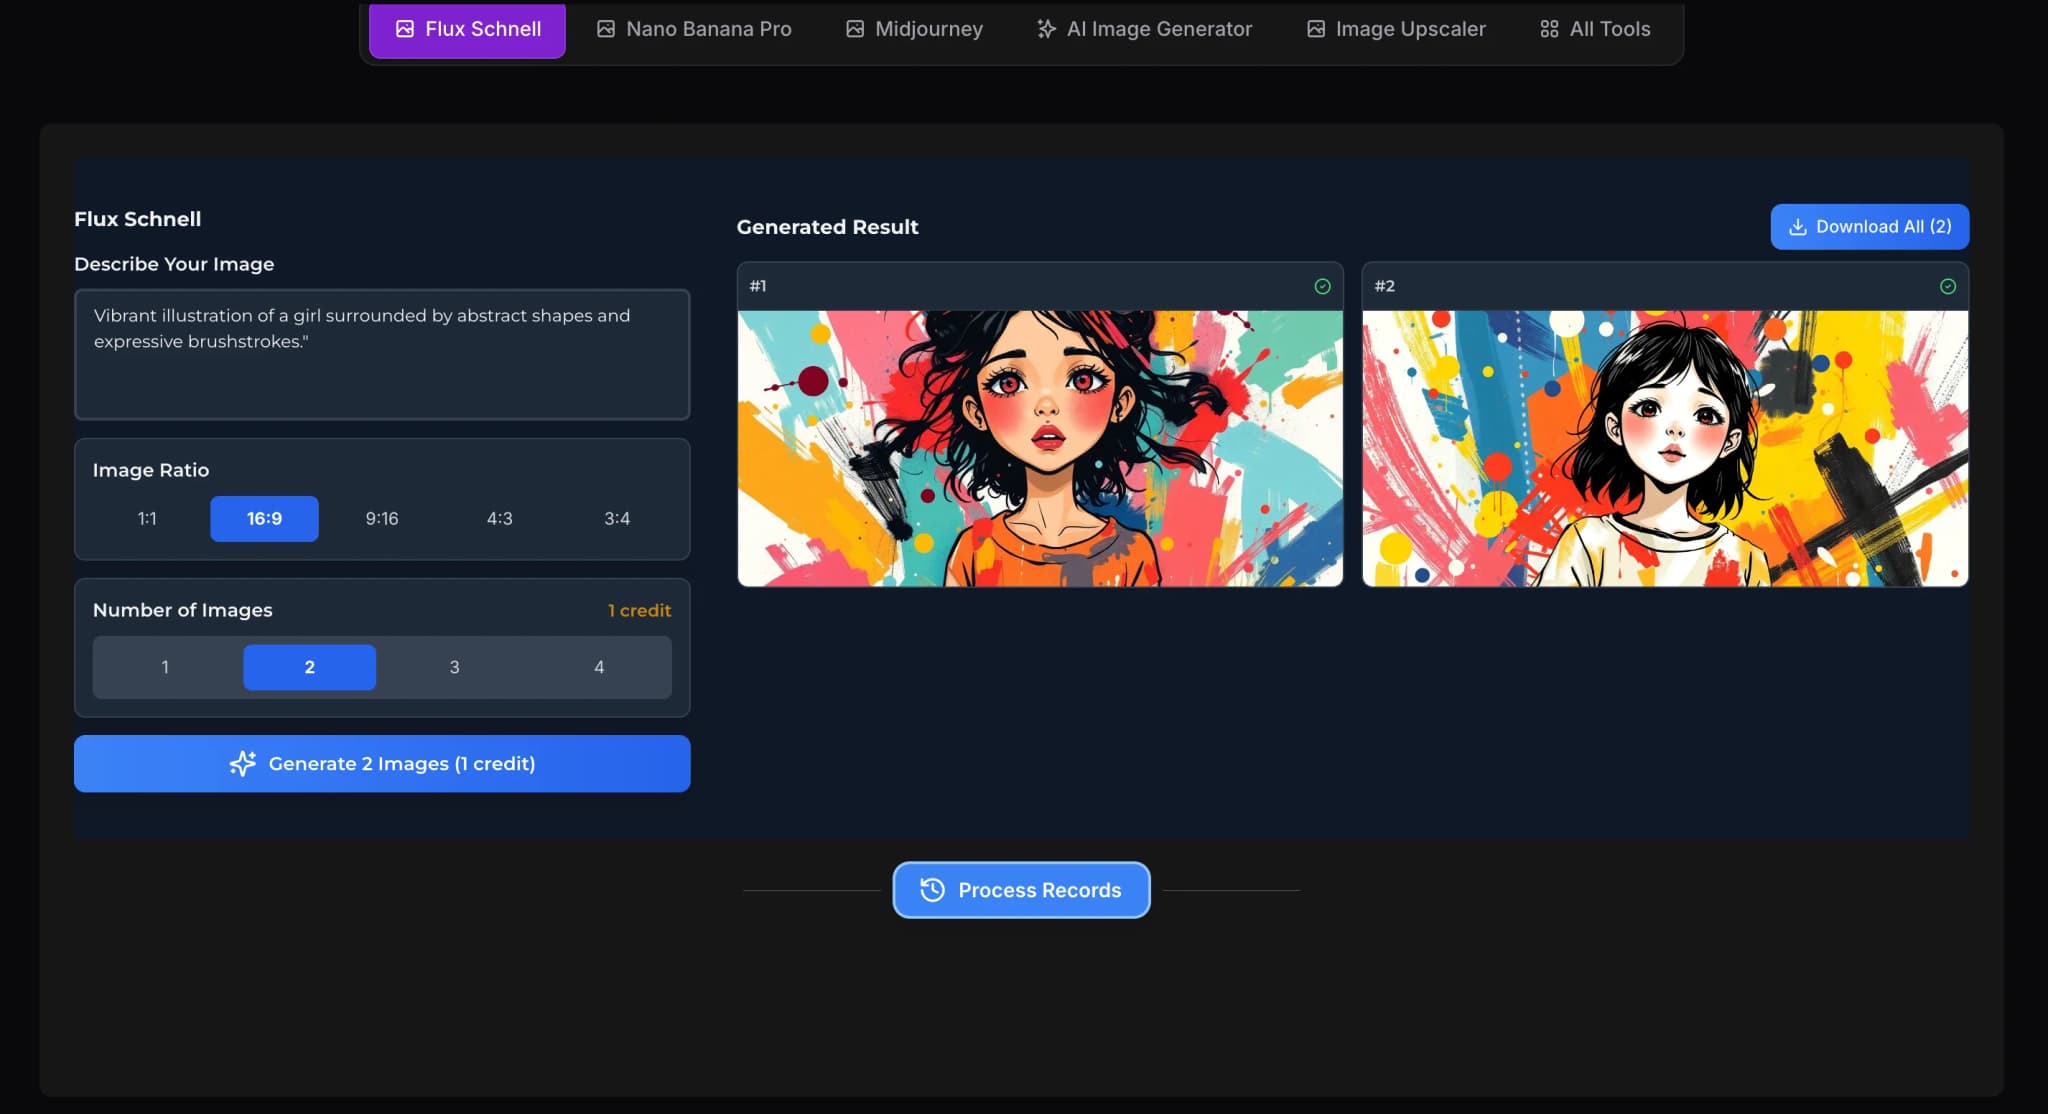The width and height of the screenshot is (2048, 1114).
Task: Click the green check badge on image #1
Action: pos(1320,286)
